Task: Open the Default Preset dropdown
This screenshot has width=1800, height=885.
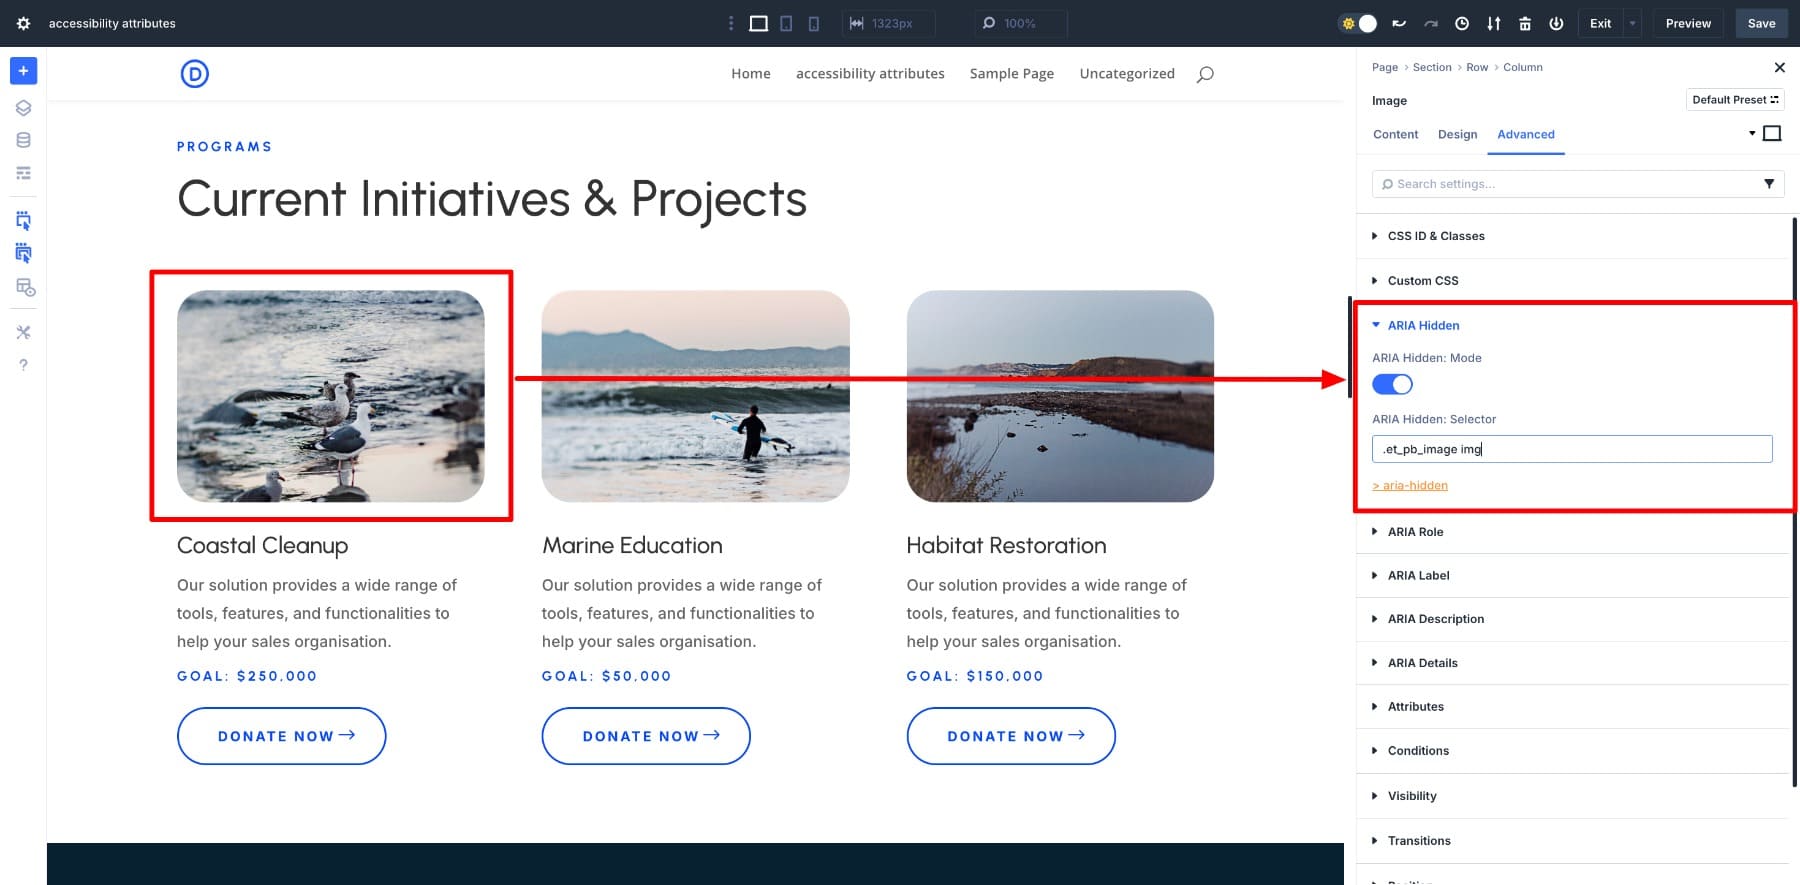Action: (x=1734, y=100)
